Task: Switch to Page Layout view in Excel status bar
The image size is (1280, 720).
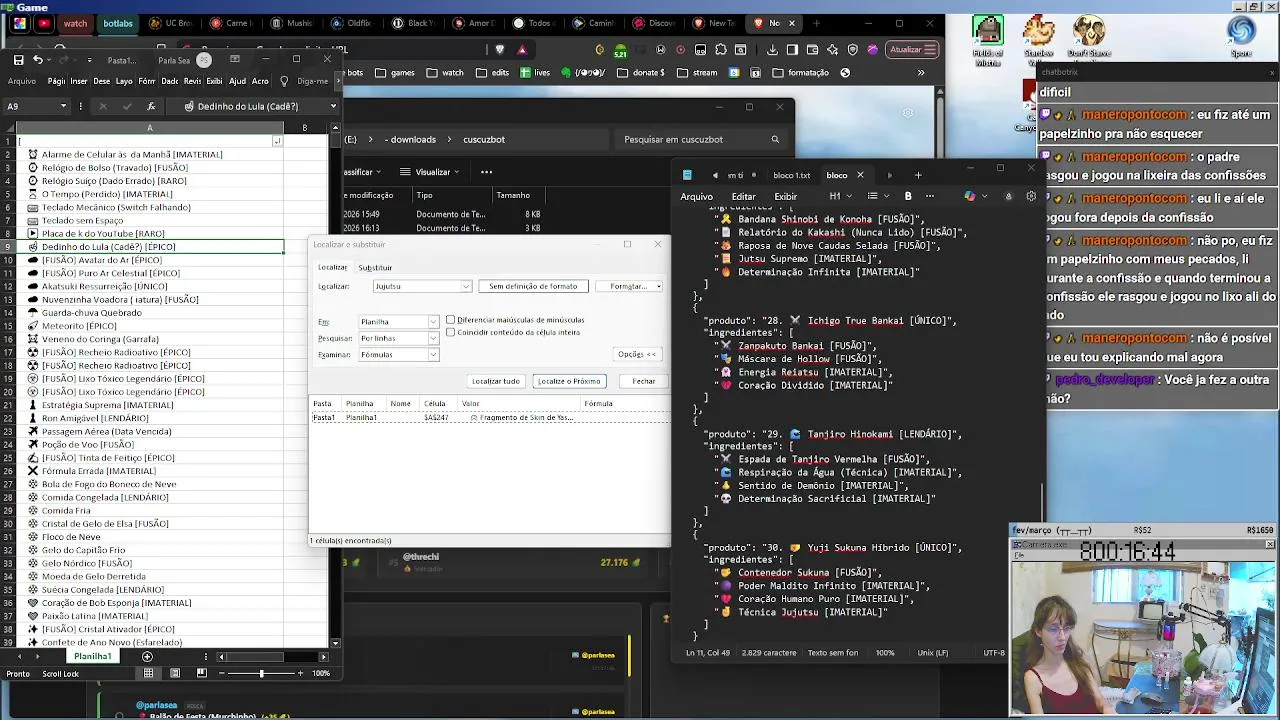Action: tap(175, 673)
